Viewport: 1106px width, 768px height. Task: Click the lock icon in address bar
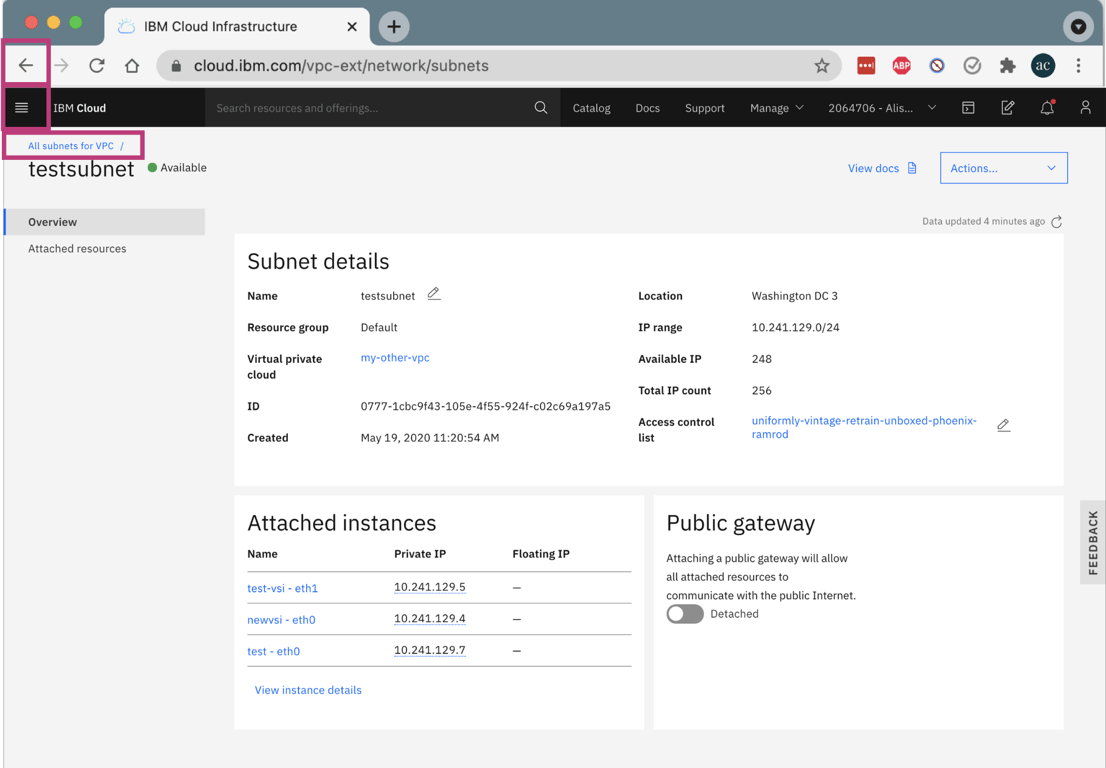(x=176, y=66)
